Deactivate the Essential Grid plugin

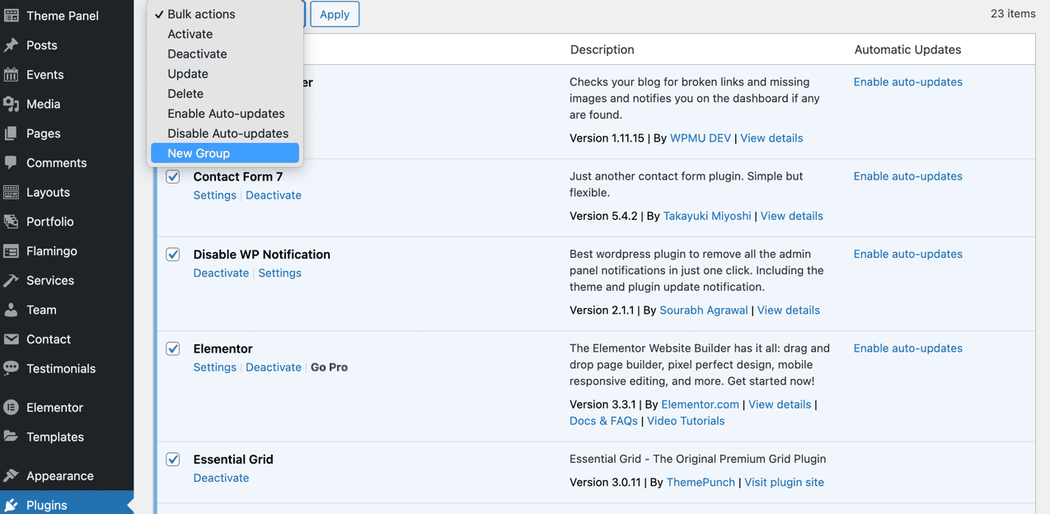coord(221,478)
